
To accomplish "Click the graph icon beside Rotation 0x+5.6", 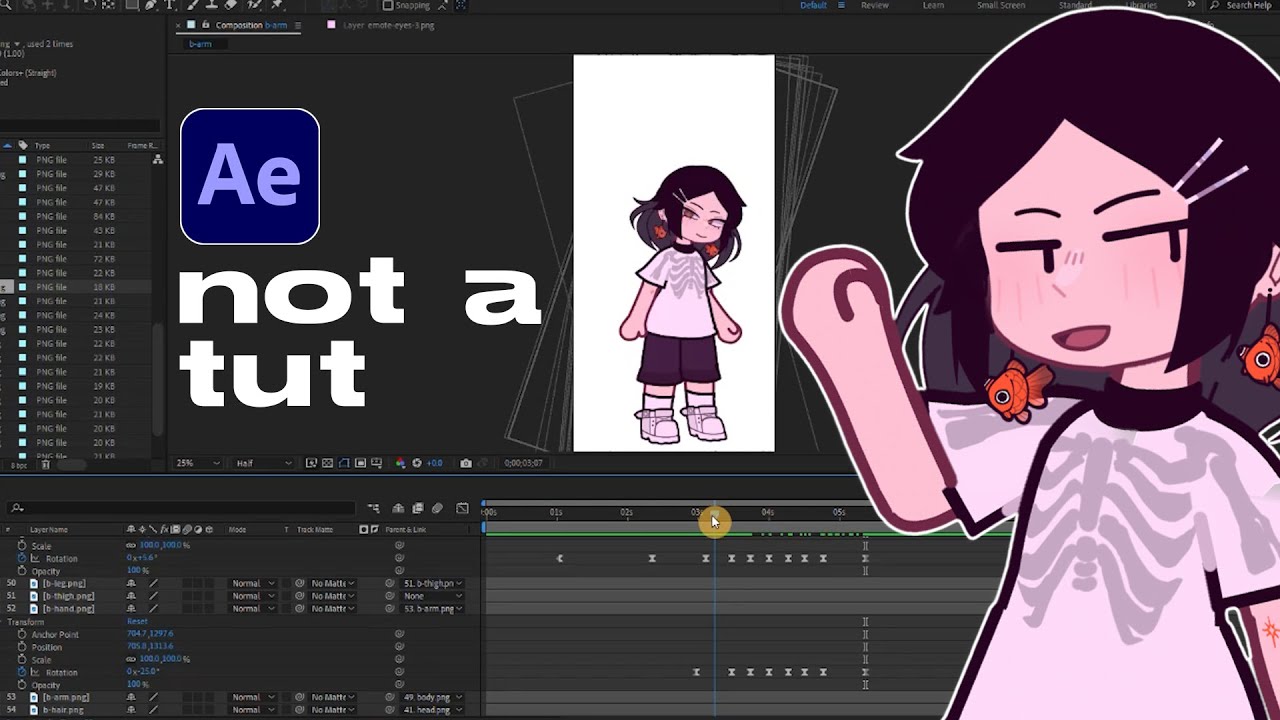I will [35, 558].
